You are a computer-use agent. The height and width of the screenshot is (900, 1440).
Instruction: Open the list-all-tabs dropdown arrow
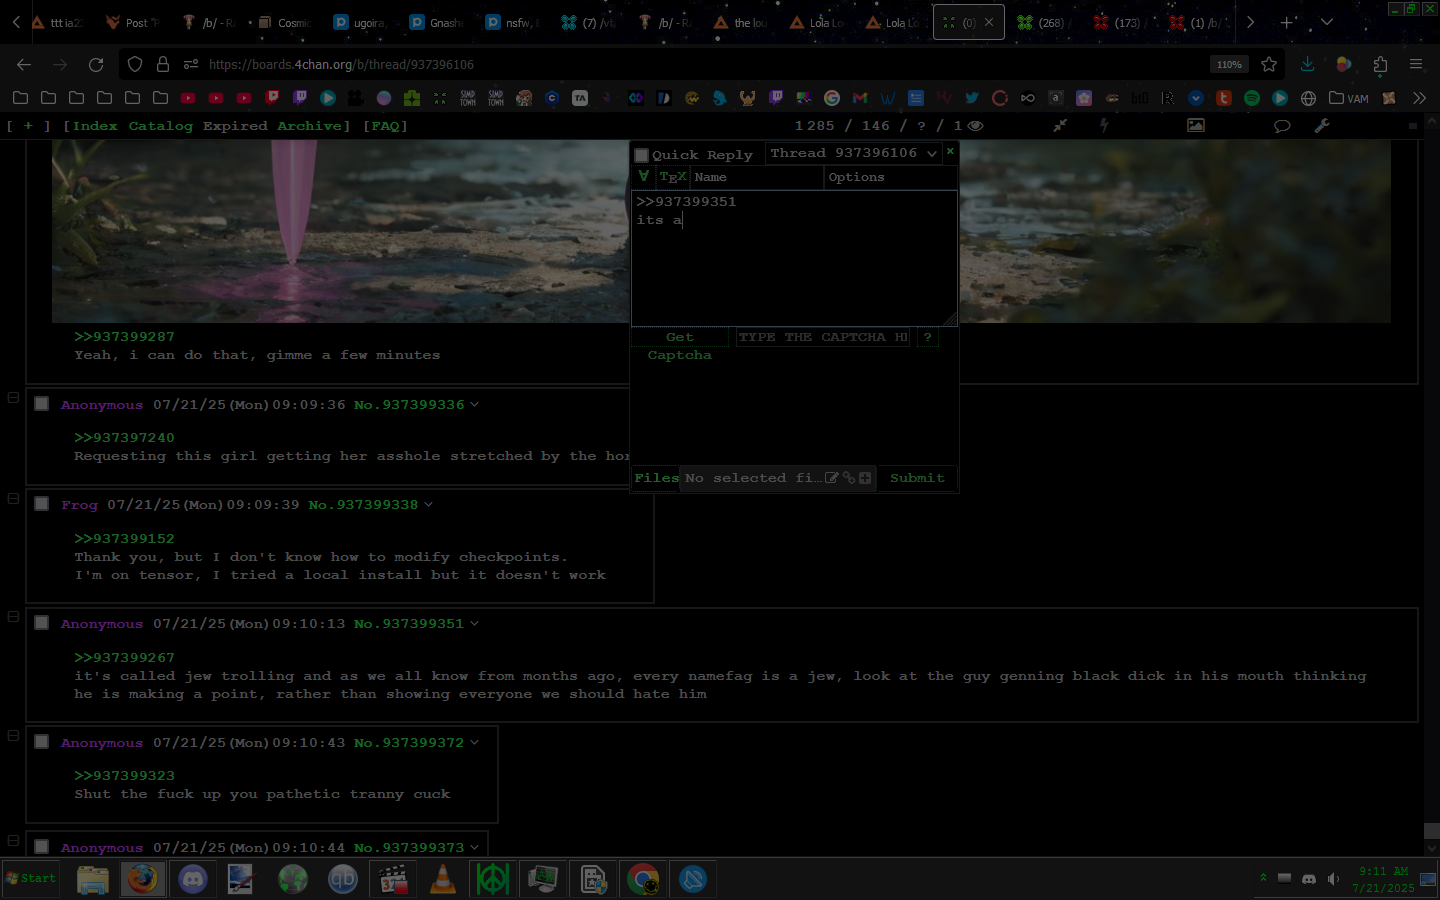[x=1327, y=22]
